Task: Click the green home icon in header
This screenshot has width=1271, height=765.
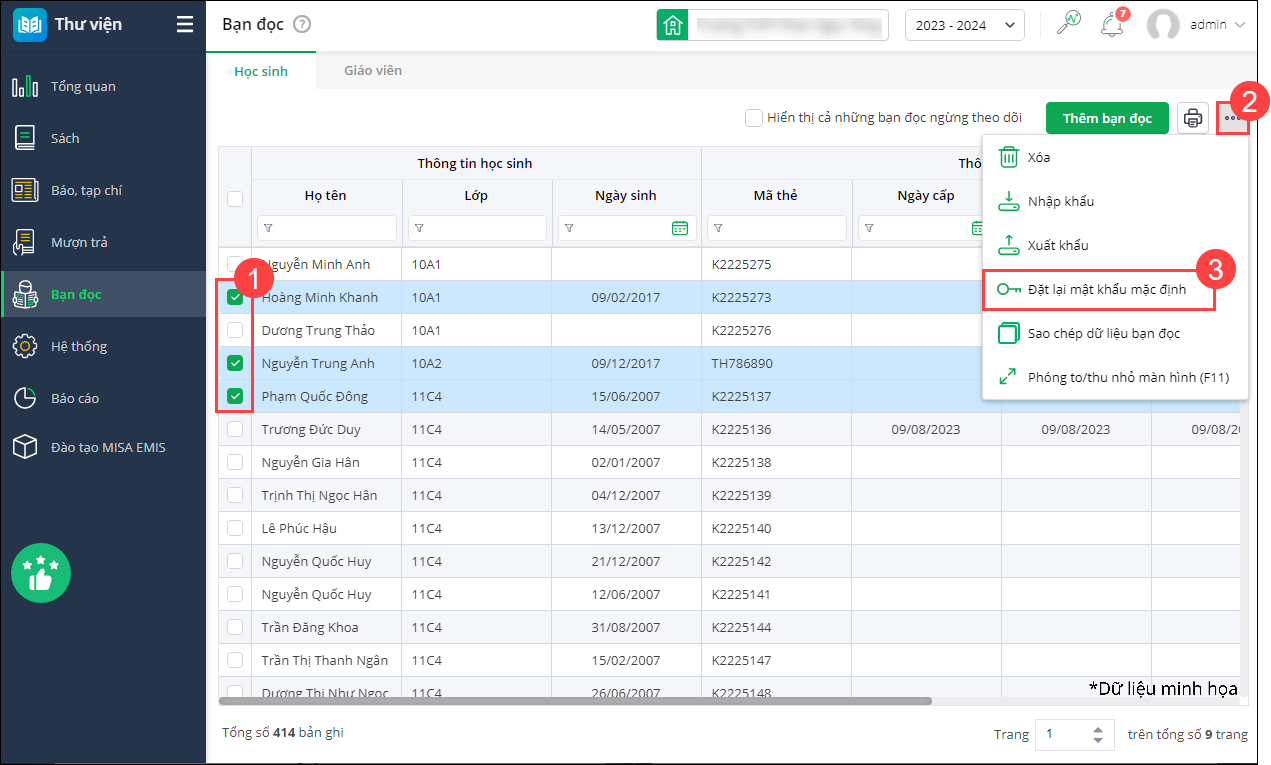Action: click(x=672, y=26)
